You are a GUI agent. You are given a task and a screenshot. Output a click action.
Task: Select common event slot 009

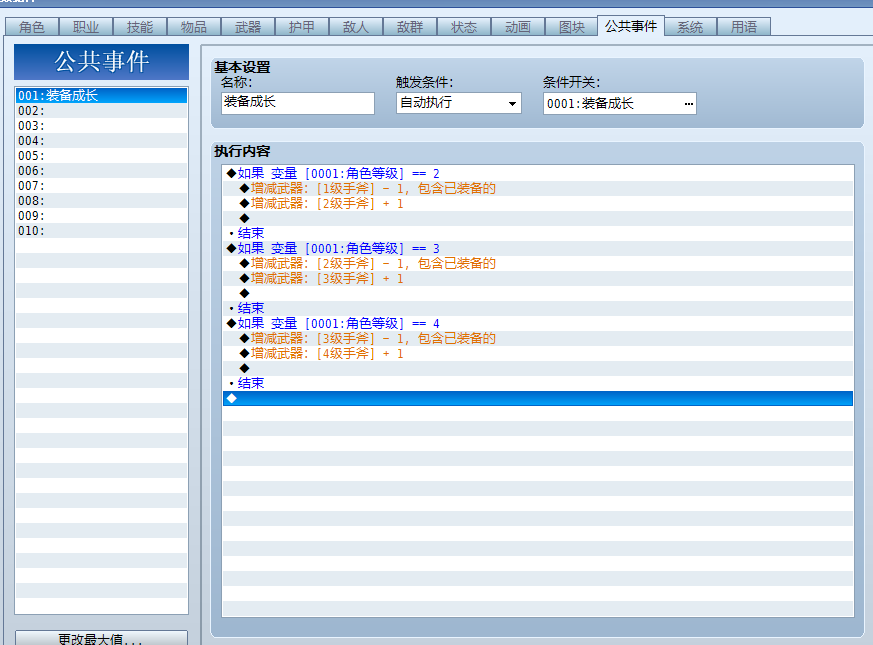(x=101, y=216)
